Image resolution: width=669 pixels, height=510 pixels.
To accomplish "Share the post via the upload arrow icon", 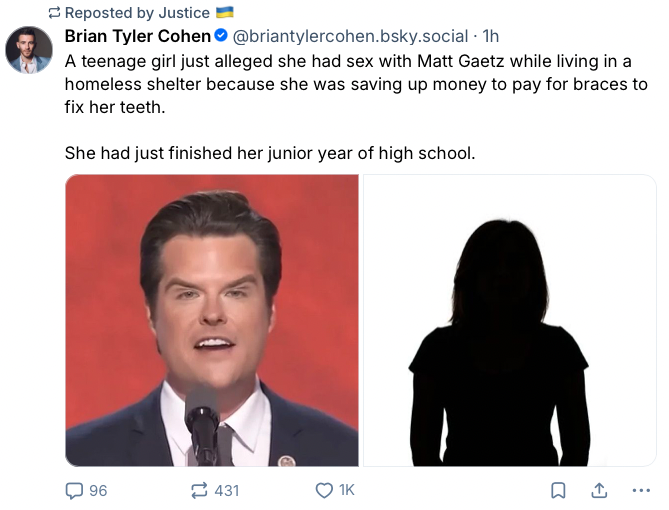I will pyautogui.click(x=600, y=490).
